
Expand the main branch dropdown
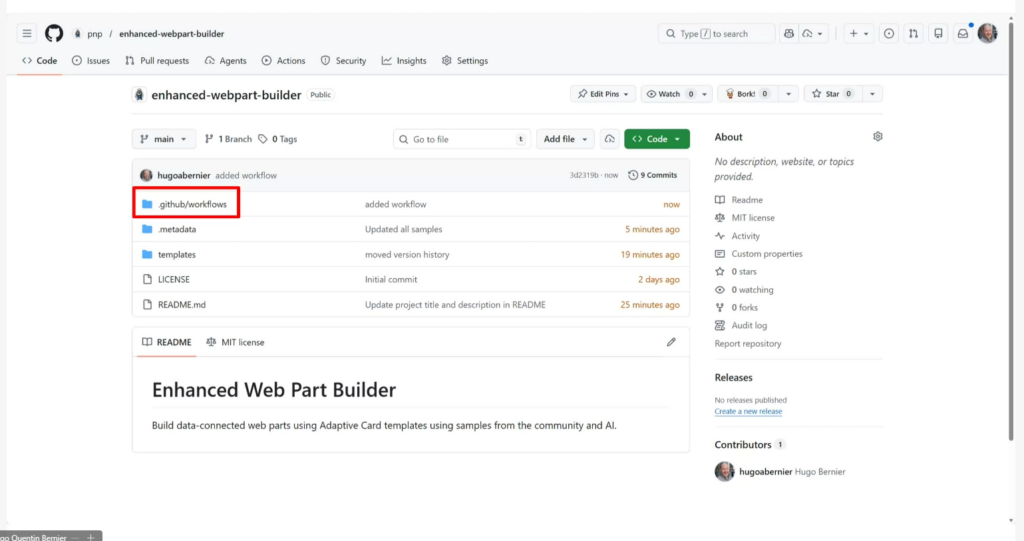[x=163, y=139]
